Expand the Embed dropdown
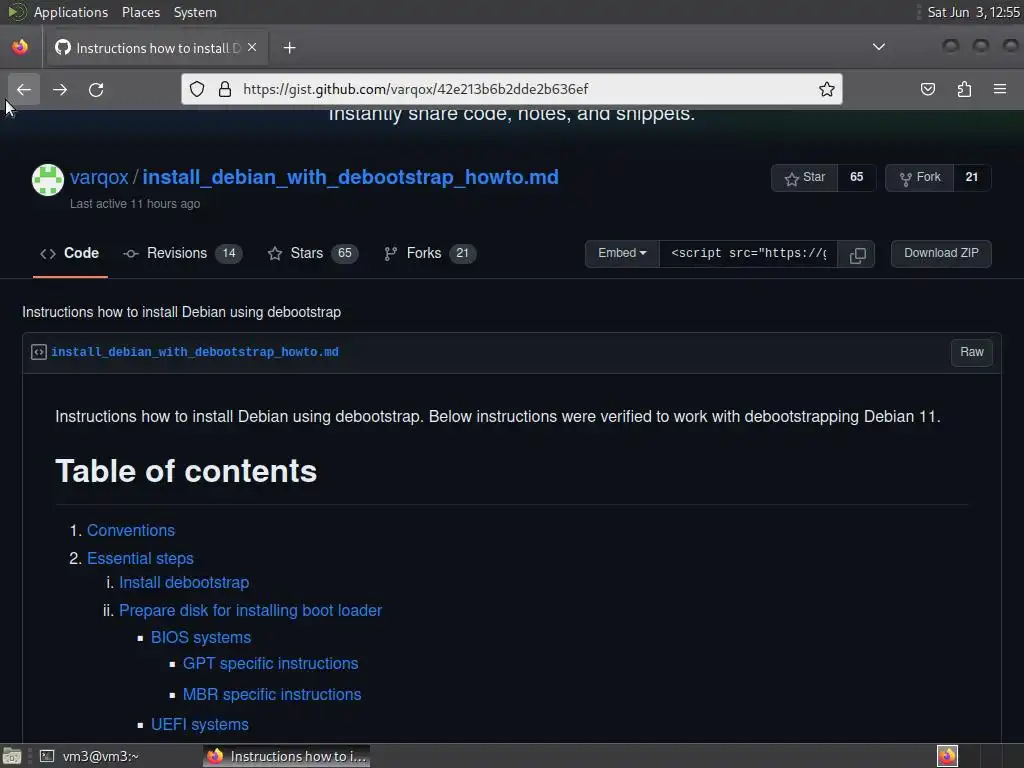Image resolution: width=1024 pixels, height=768 pixels. click(x=622, y=253)
